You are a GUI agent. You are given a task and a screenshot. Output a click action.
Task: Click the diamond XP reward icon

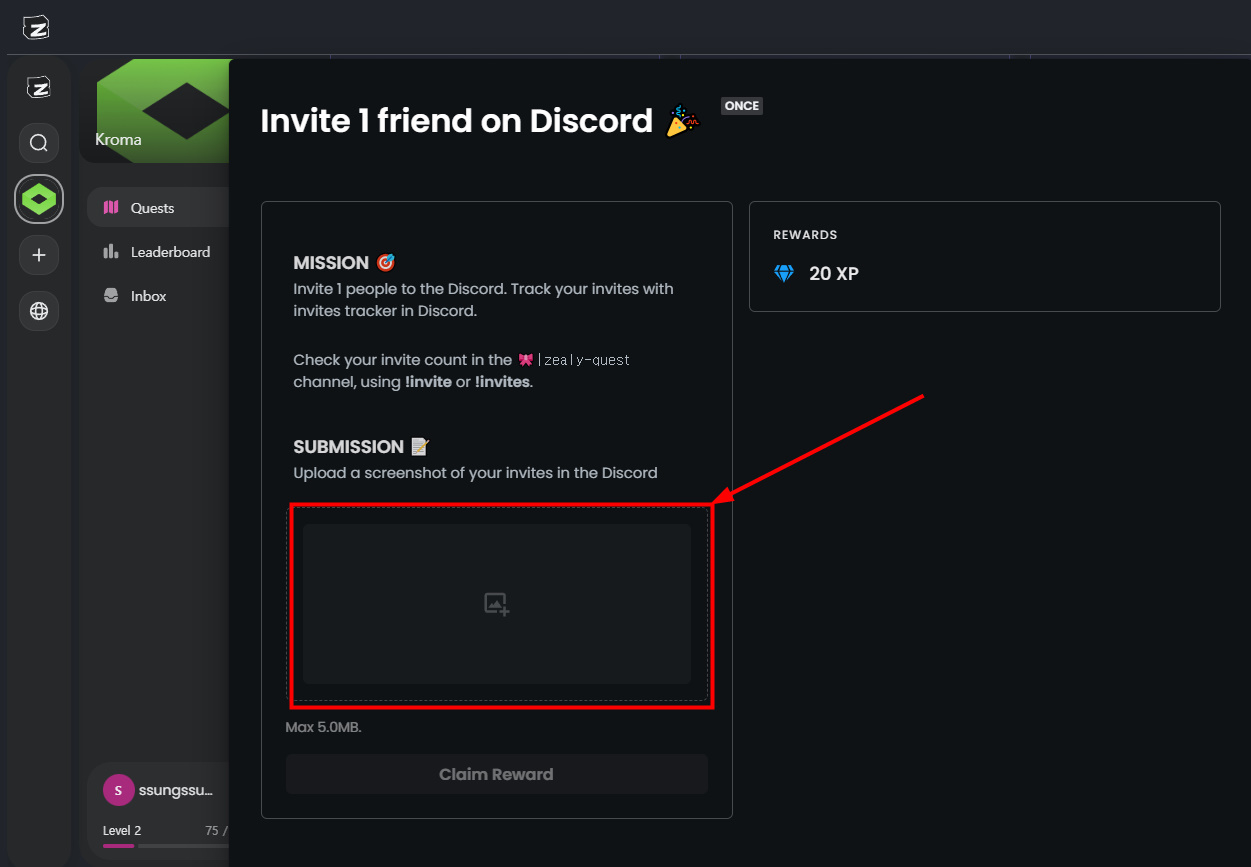[x=784, y=273]
